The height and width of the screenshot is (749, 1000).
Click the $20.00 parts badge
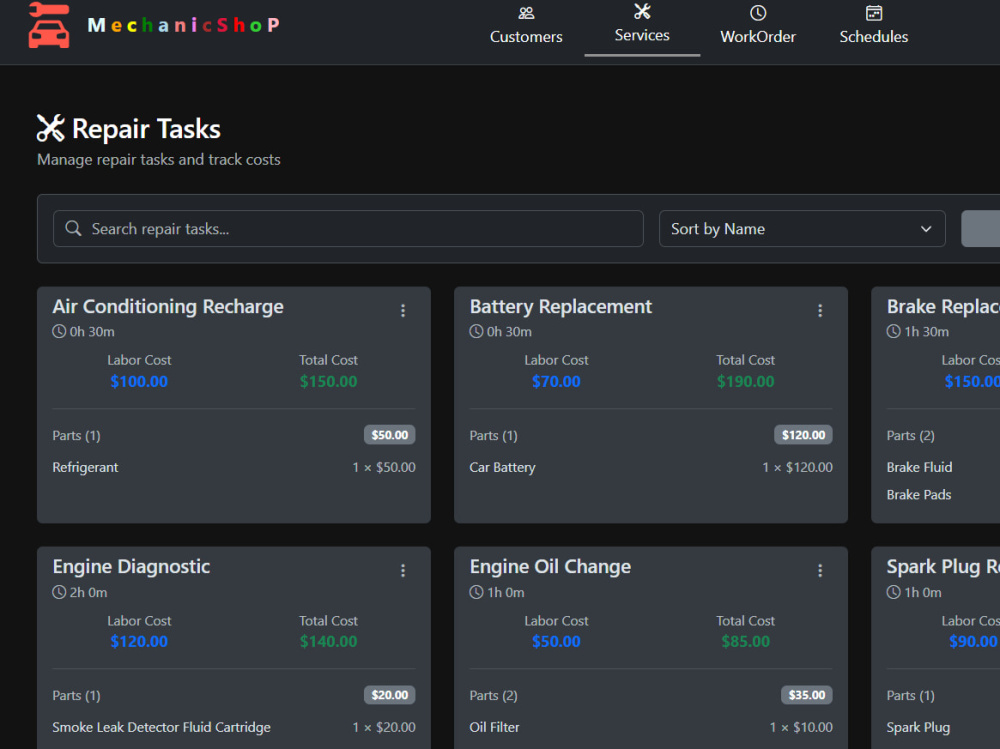coord(390,695)
